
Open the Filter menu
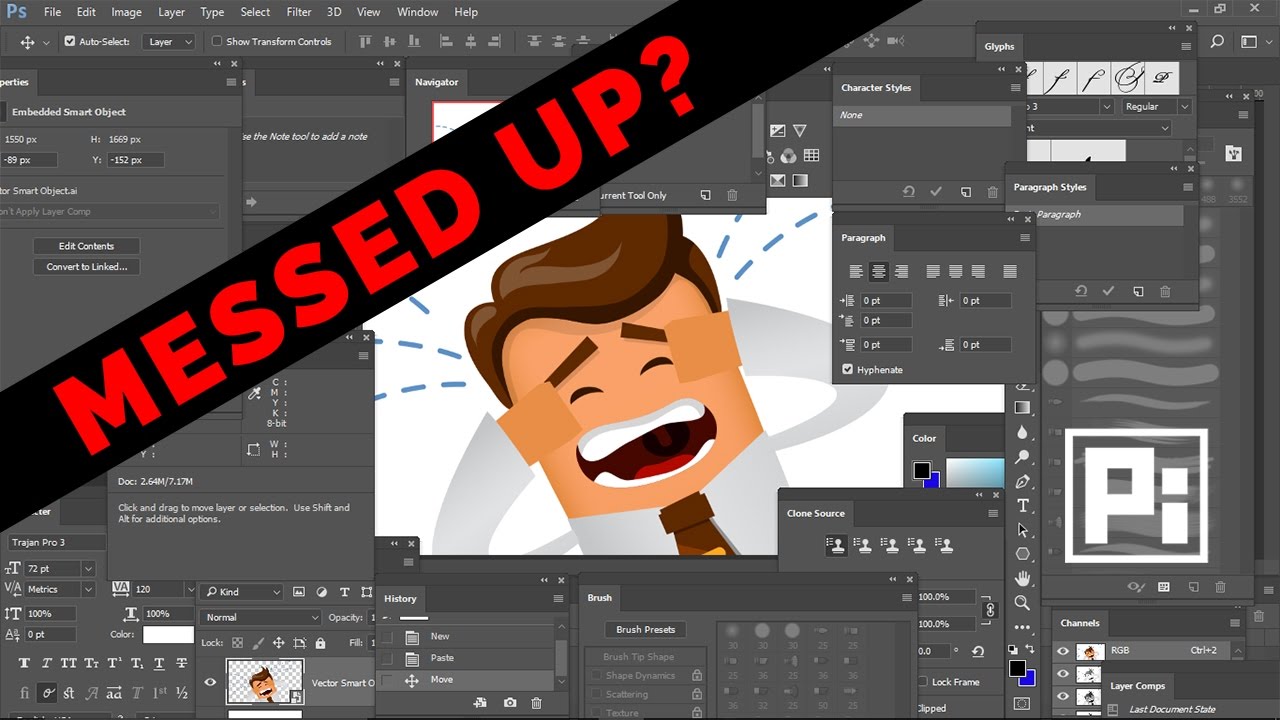(x=298, y=12)
